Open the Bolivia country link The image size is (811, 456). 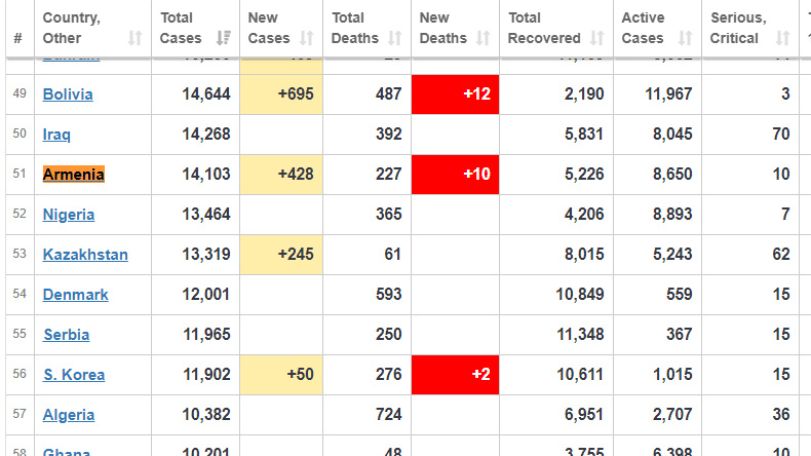68,94
